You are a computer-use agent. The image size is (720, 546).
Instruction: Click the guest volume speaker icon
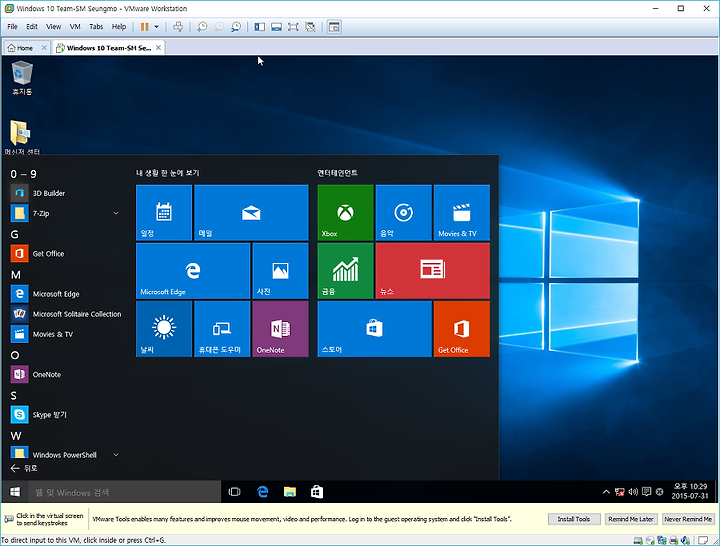click(633, 492)
